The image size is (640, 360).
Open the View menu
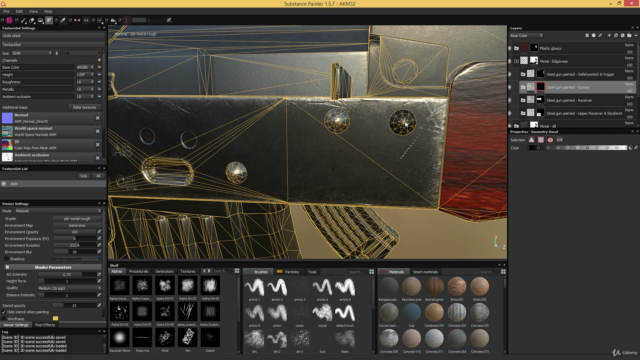(x=33, y=11)
